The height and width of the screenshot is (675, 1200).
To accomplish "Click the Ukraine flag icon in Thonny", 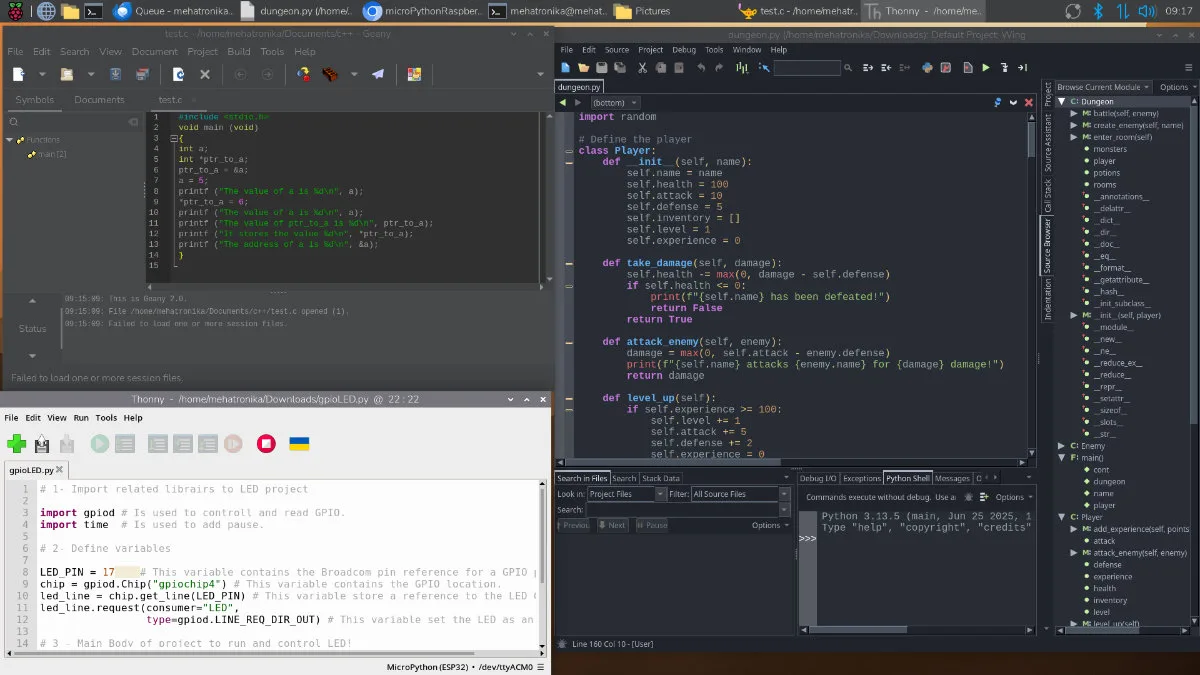I will pos(298,443).
